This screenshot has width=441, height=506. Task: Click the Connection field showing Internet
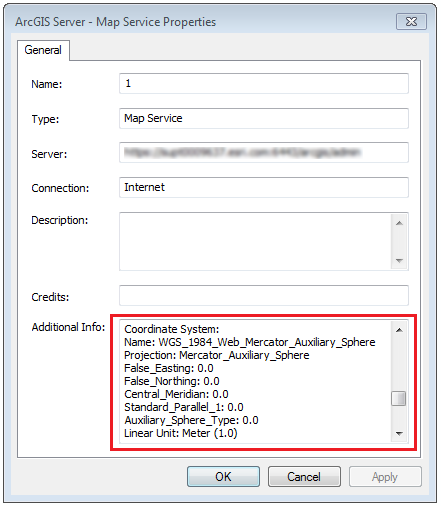(264, 187)
